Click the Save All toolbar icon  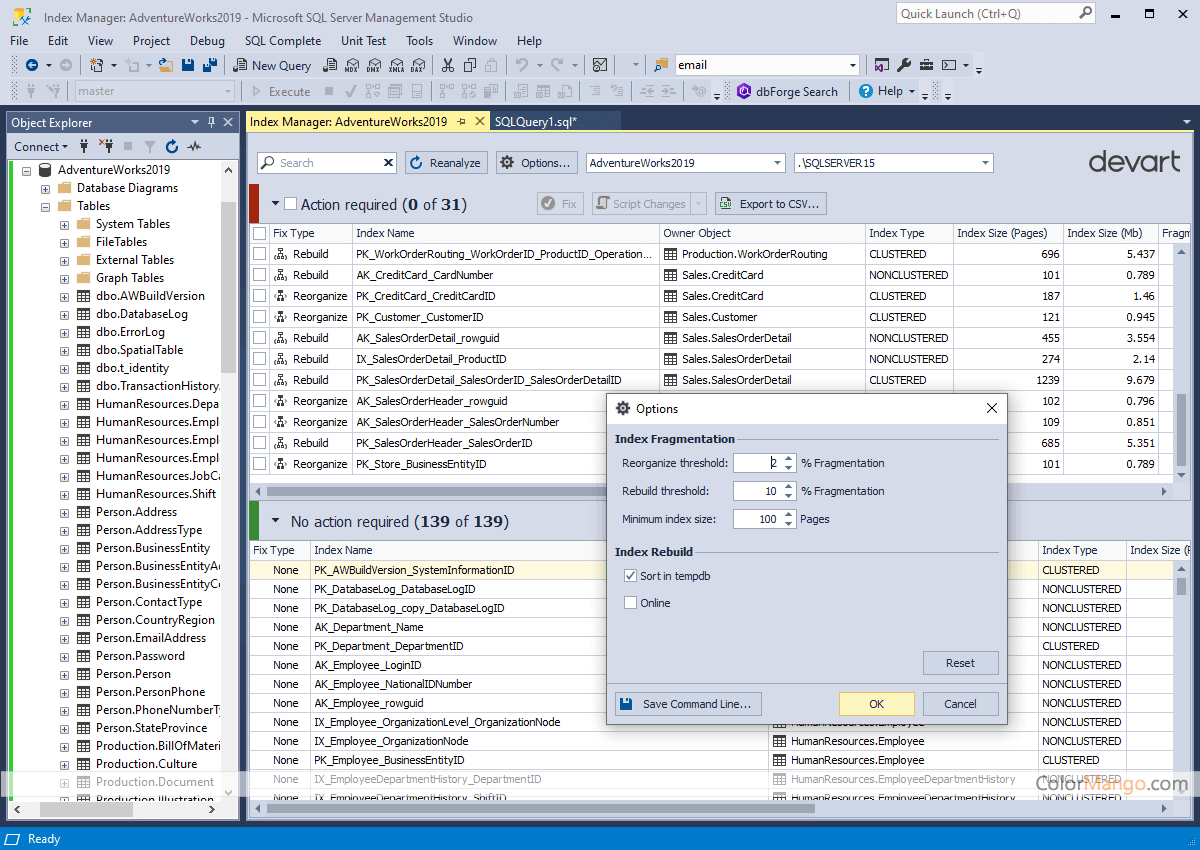210,65
